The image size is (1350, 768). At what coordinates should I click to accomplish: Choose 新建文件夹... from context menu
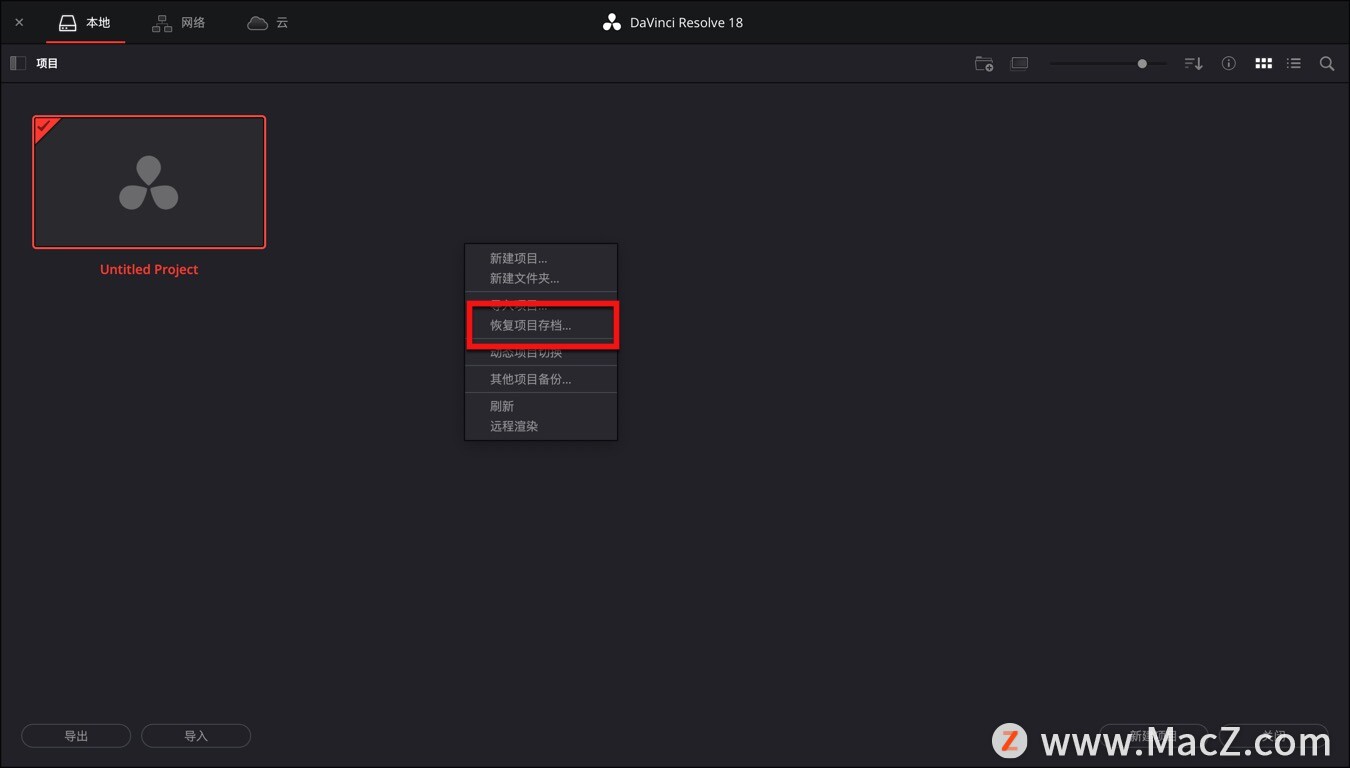click(x=540, y=278)
